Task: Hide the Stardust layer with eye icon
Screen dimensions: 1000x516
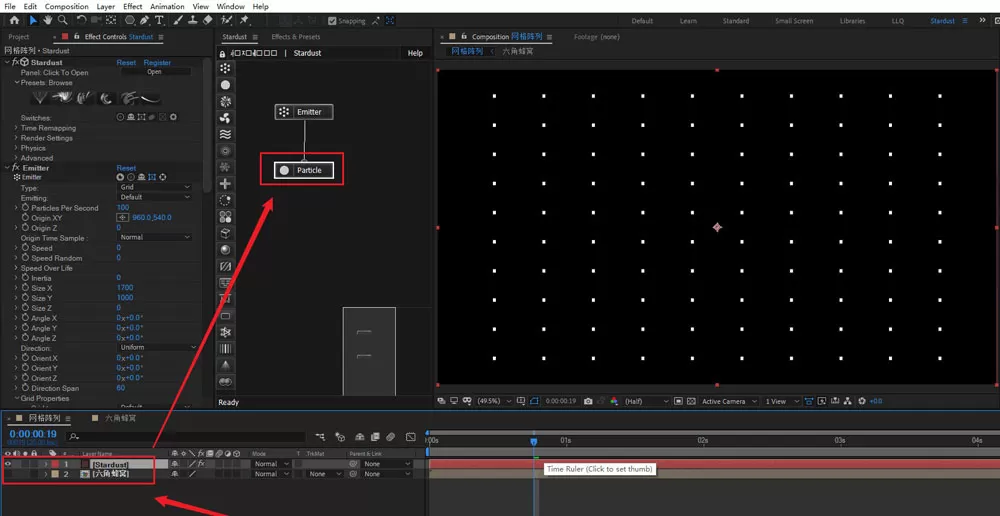Action: (x=8, y=464)
